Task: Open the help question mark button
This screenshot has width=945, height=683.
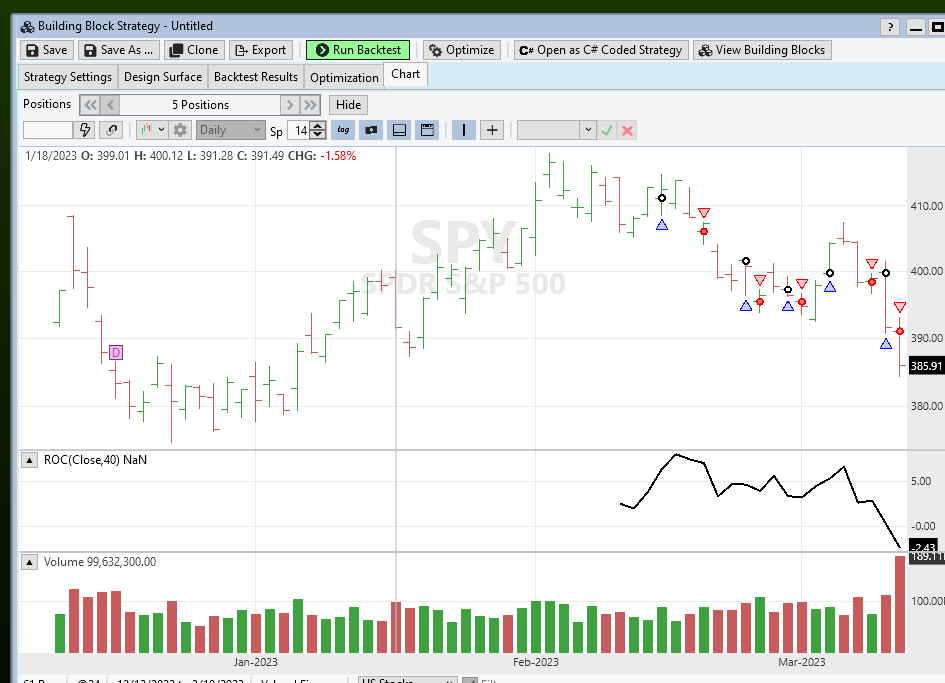Action: (890, 27)
